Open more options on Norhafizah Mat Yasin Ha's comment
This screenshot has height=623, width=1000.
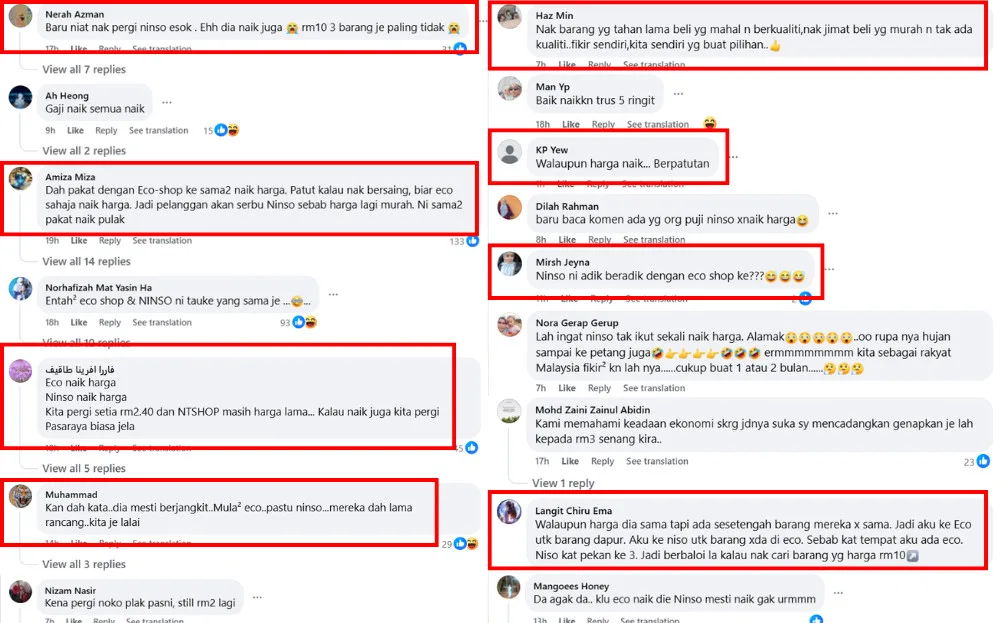click(333, 295)
